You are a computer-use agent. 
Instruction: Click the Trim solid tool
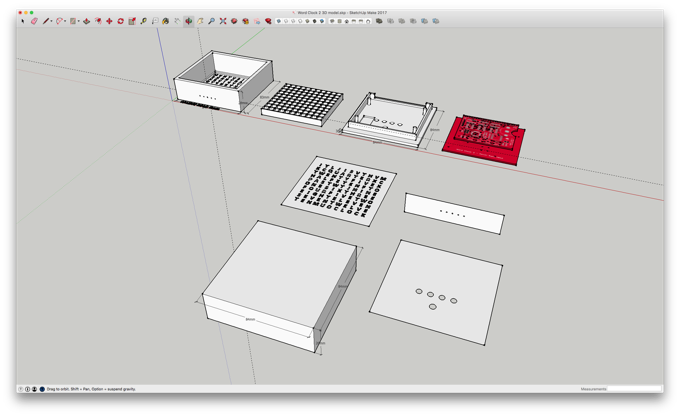(424, 21)
